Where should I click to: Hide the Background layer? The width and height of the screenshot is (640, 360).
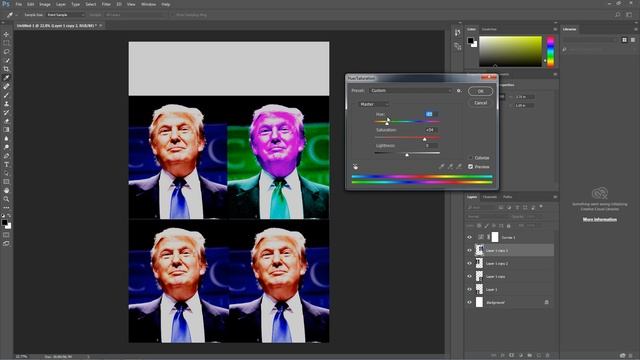[x=469, y=302]
